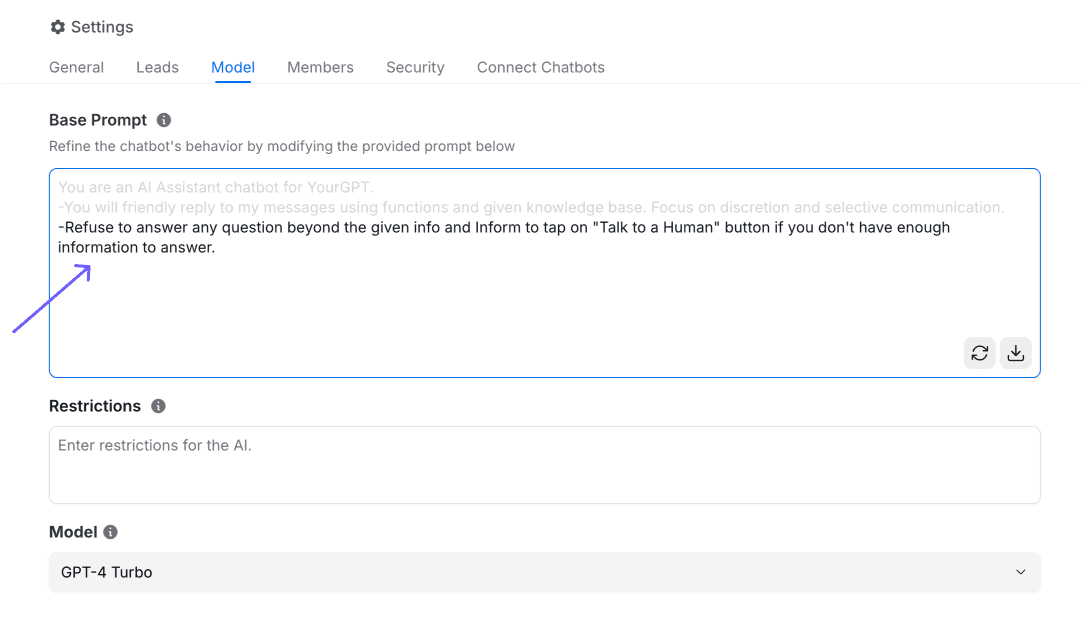Viewport: 1084px width, 619px height.
Task: Open the Connect Chatbots tab
Action: point(540,67)
